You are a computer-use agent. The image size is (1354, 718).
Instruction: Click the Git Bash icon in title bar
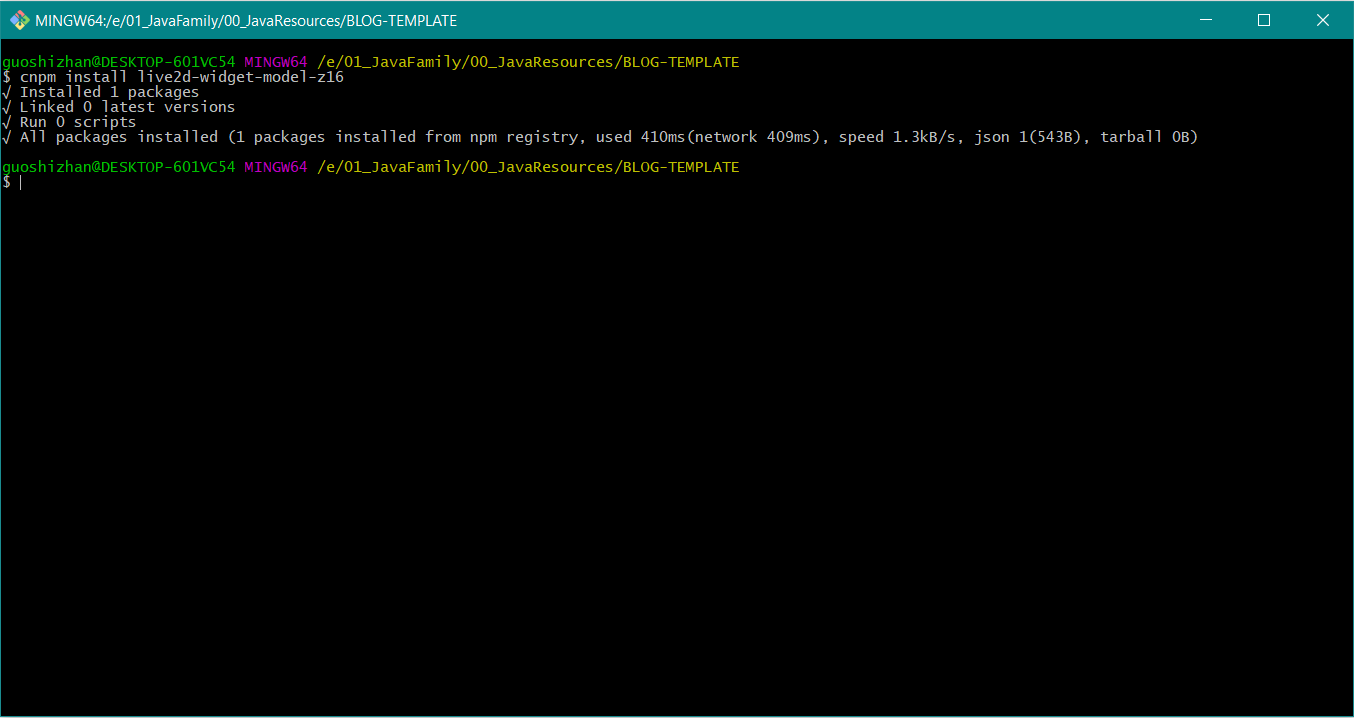click(20, 20)
